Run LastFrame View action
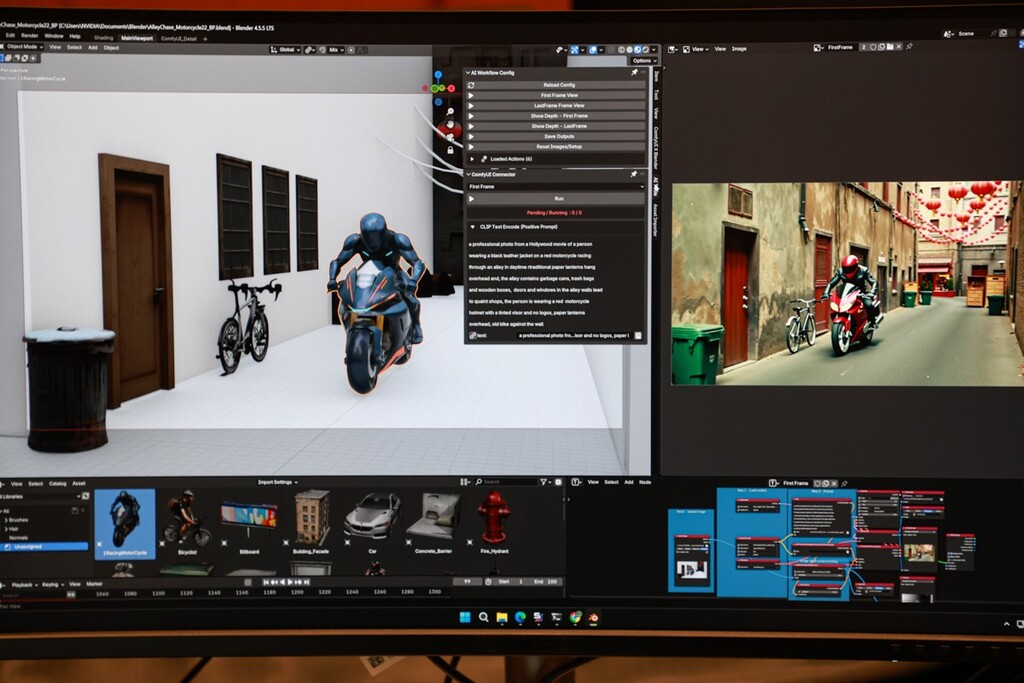This screenshot has height=683, width=1024. [558, 106]
